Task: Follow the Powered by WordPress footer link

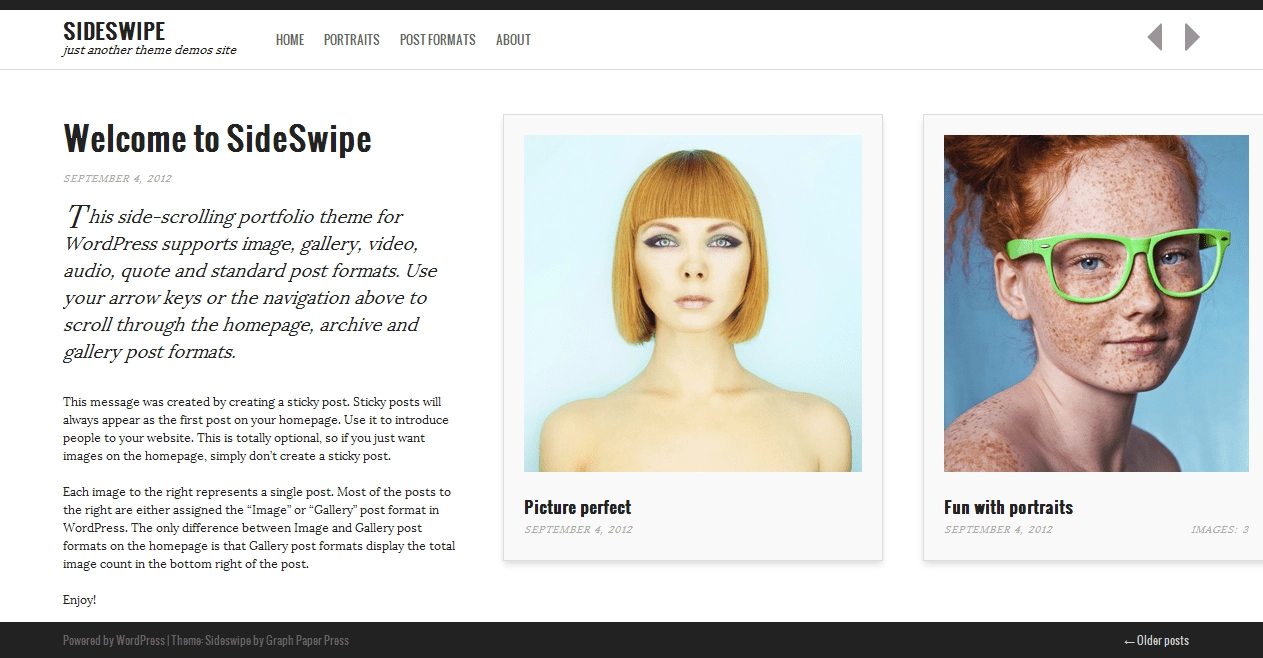Action: tap(114, 640)
